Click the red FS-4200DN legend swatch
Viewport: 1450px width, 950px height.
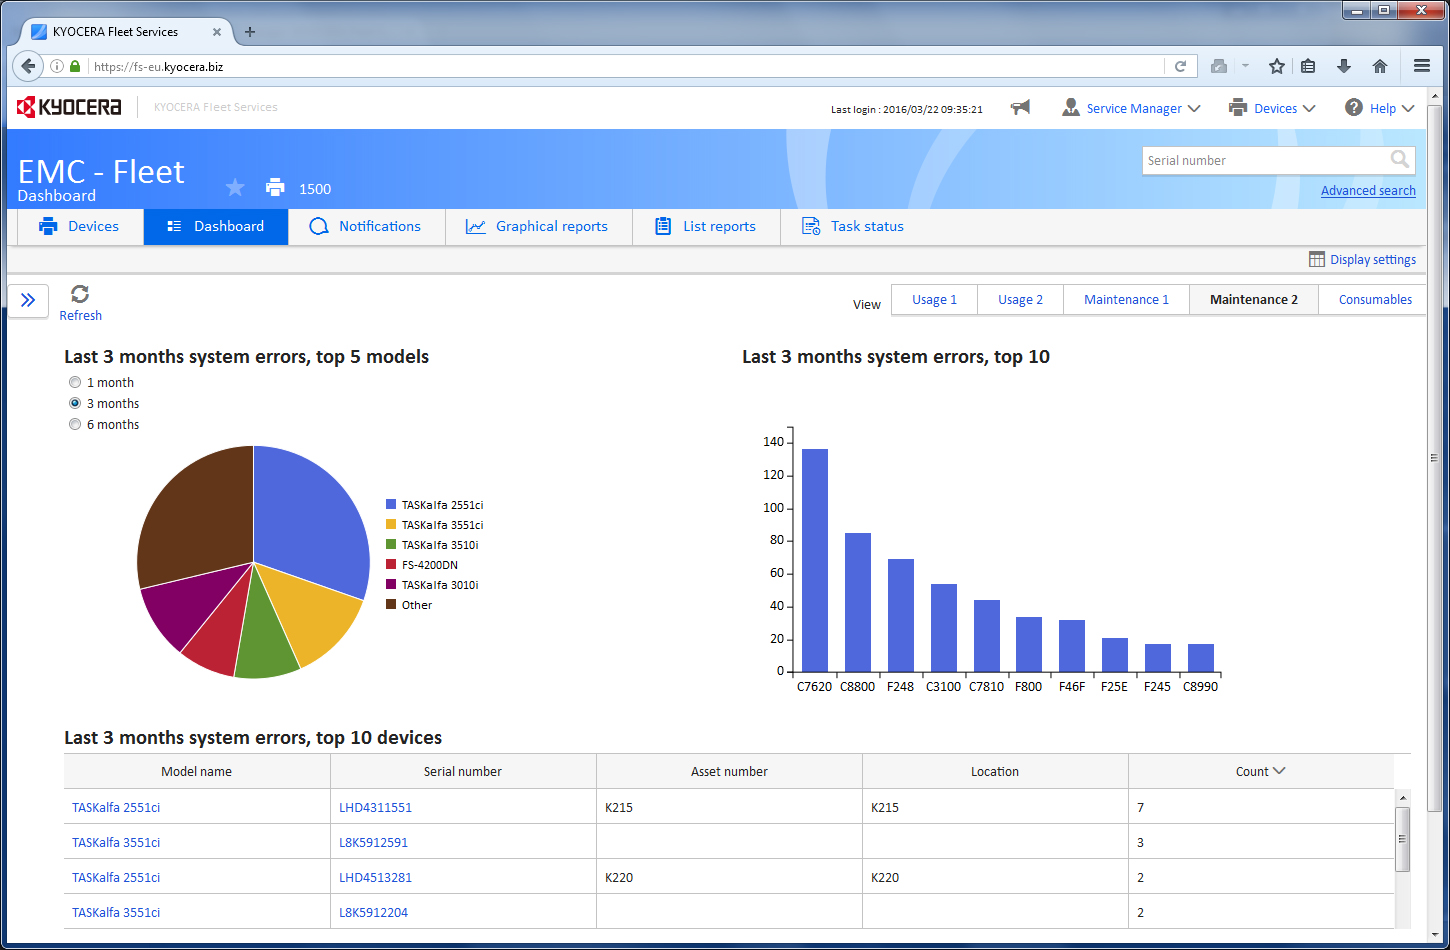391,565
